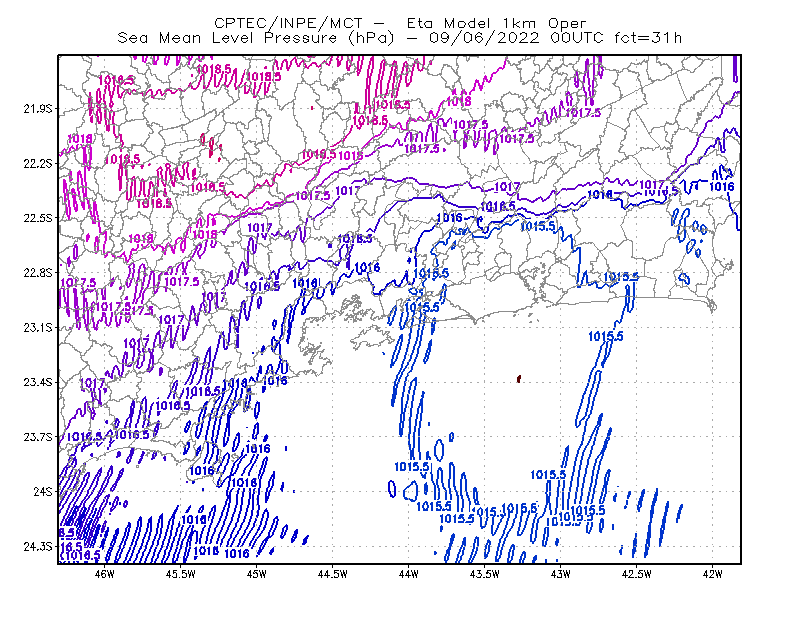Screen dimensions: 800x618
Task: Click the 43W longitude axis label
Action: [x=560, y=574]
